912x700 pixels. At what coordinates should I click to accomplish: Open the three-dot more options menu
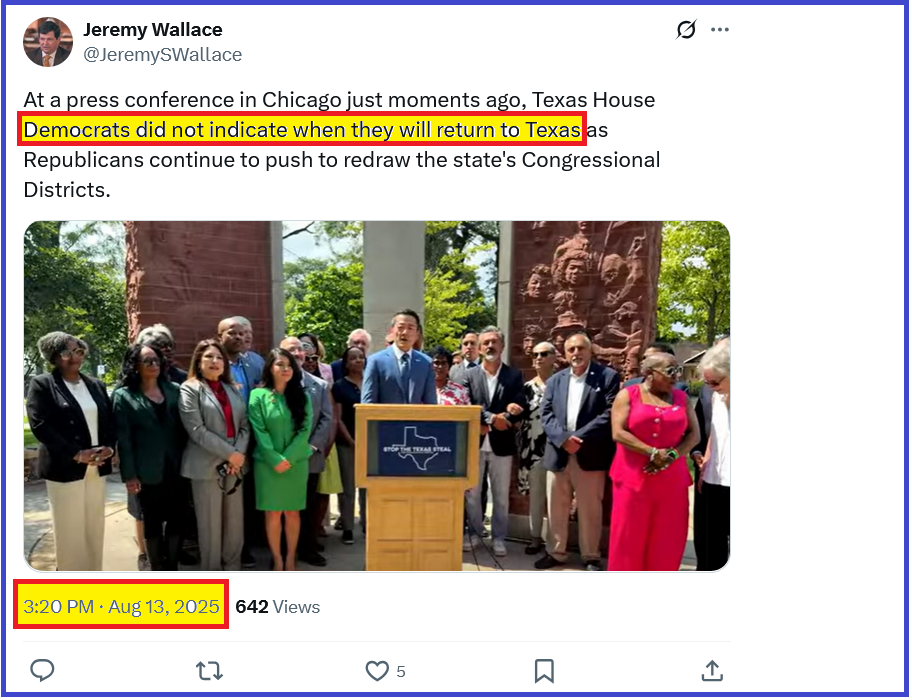click(x=719, y=30)
